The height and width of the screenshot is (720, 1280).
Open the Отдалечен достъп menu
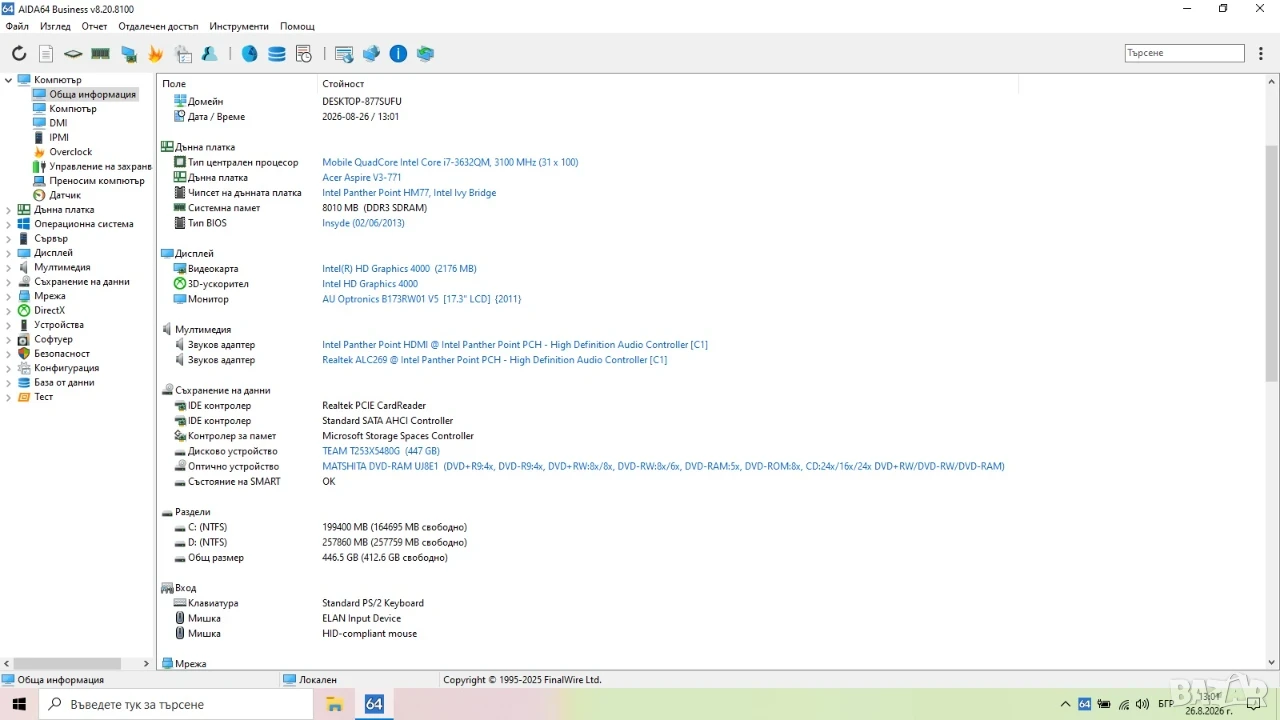pyautogui.click(x=158, y=26)
